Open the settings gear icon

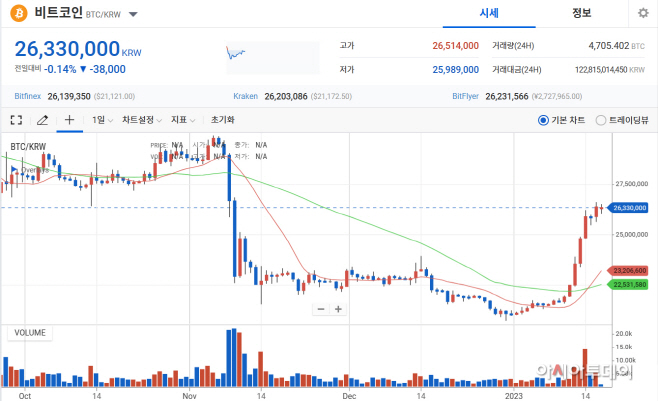tap(643, 13)
